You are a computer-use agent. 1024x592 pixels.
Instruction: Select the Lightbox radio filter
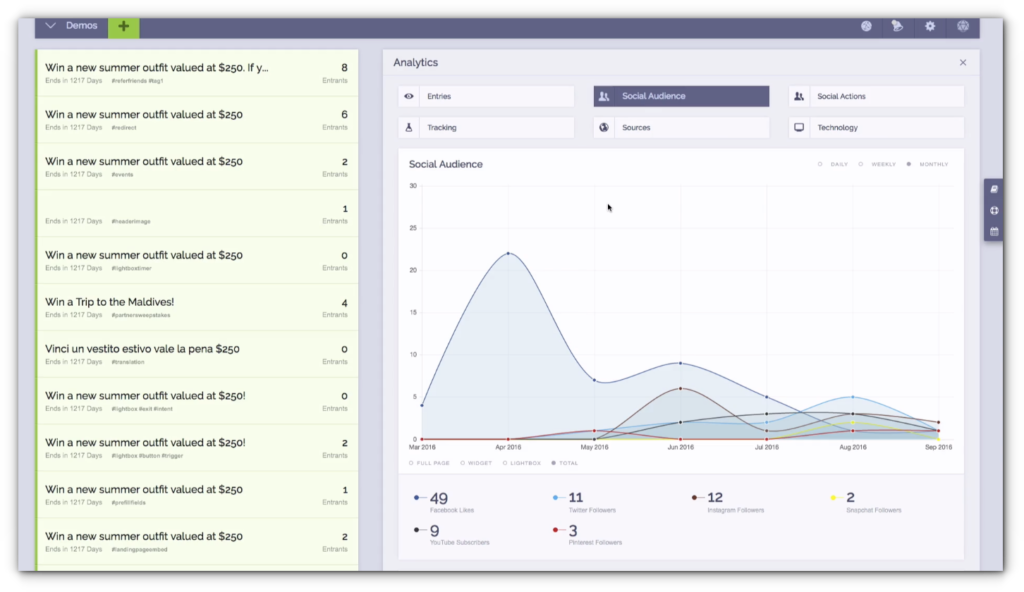(505, 463)
